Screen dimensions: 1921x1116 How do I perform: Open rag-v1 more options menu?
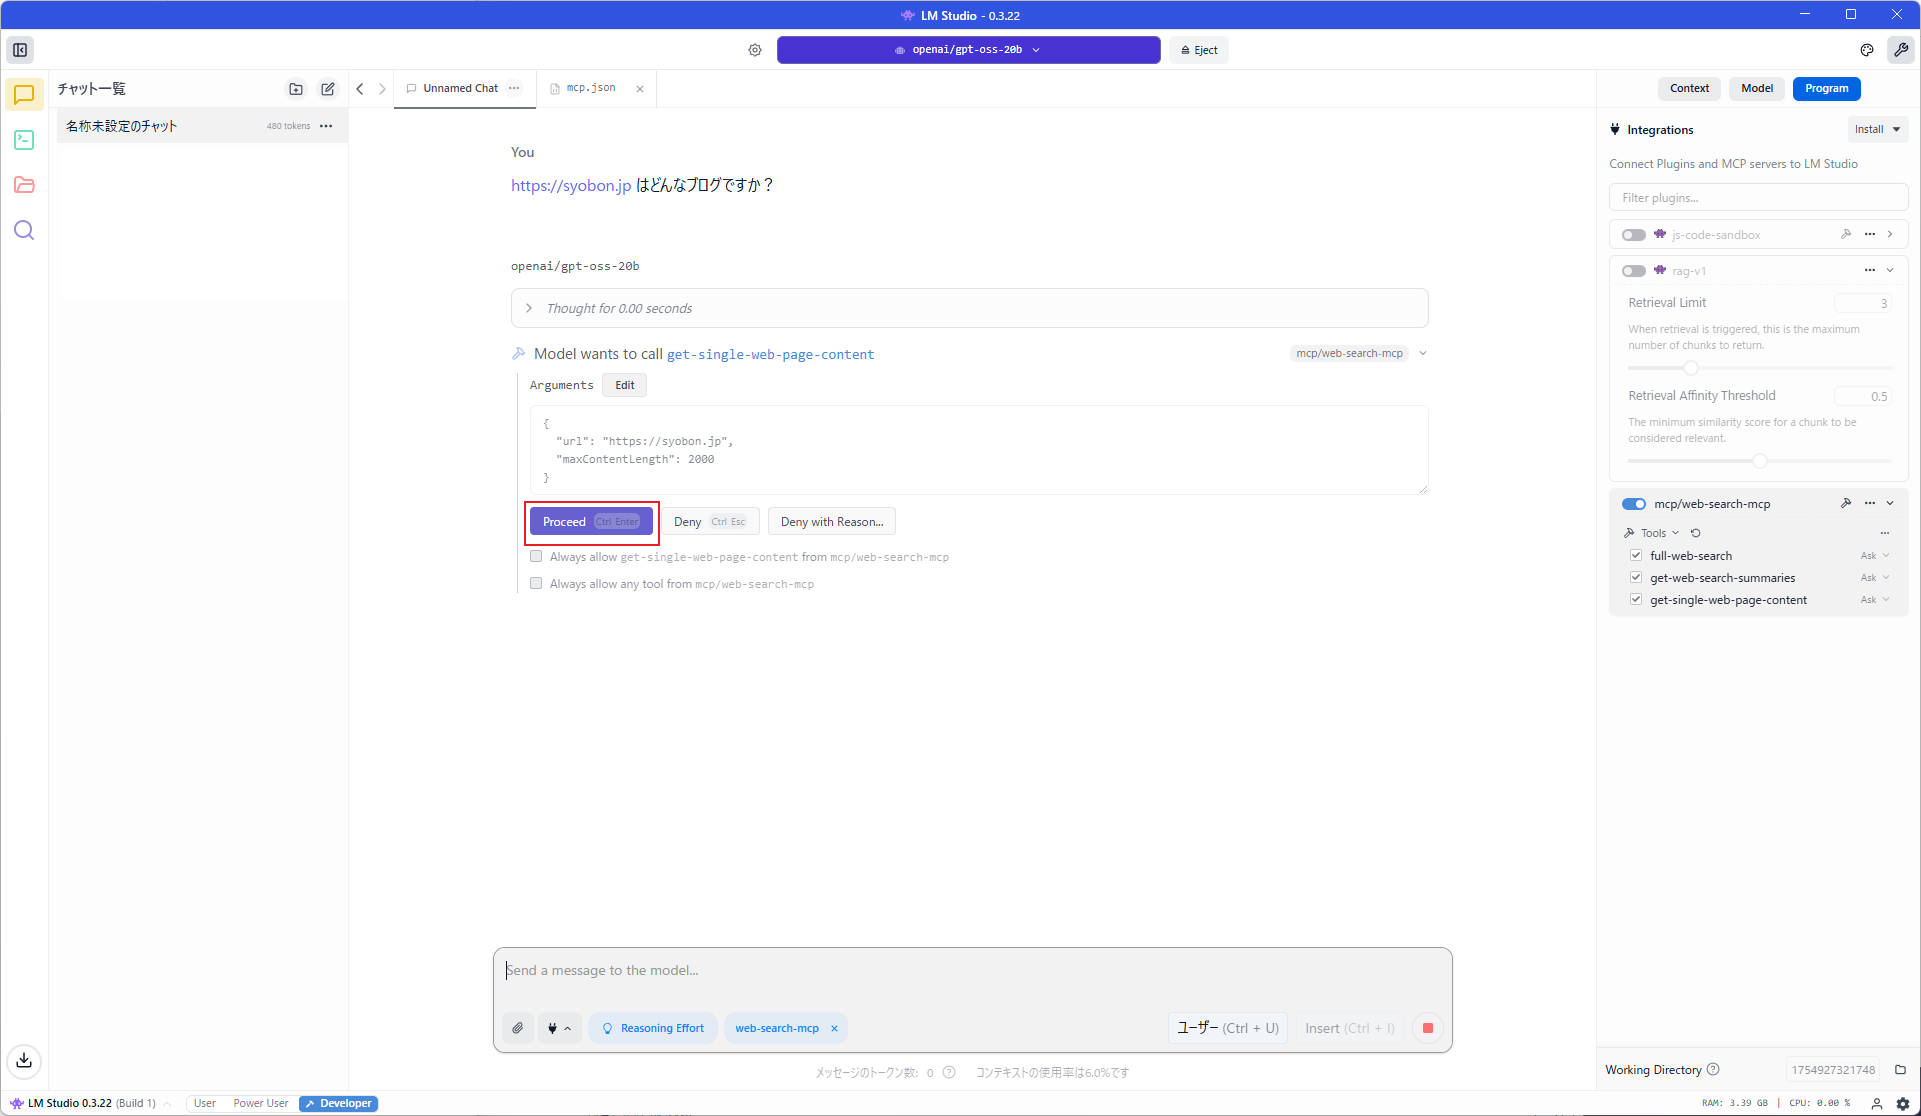click(x=1869, y=270)
